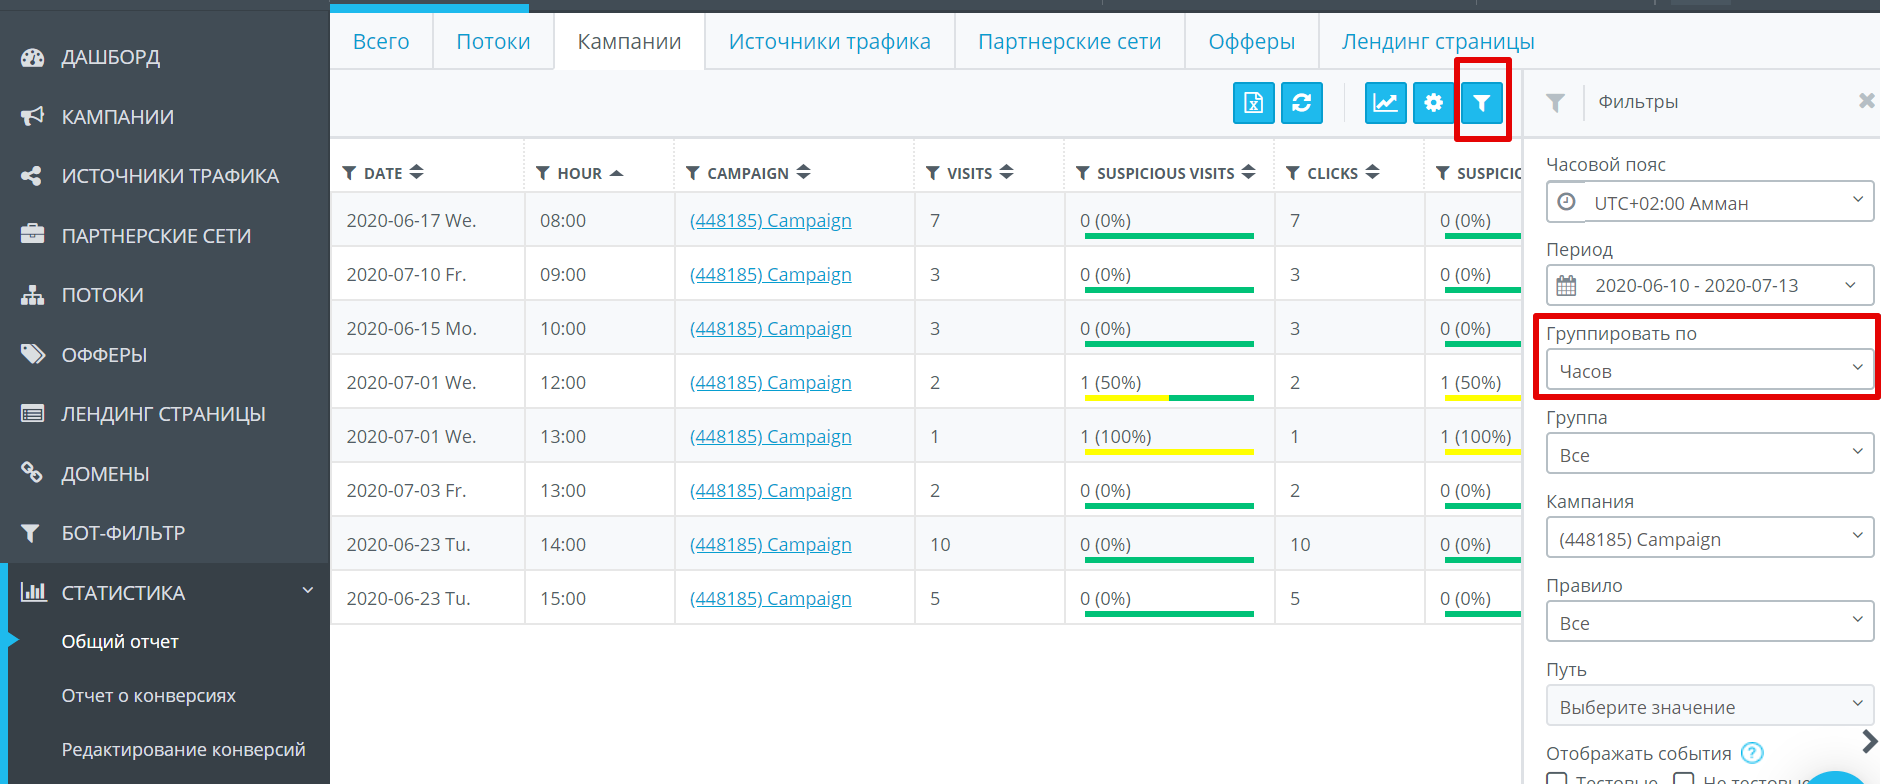The height and width of the screenshot is (784, 1886).
Task: Click suspicious visits bar in 08:00 row
Action: 1169,236
